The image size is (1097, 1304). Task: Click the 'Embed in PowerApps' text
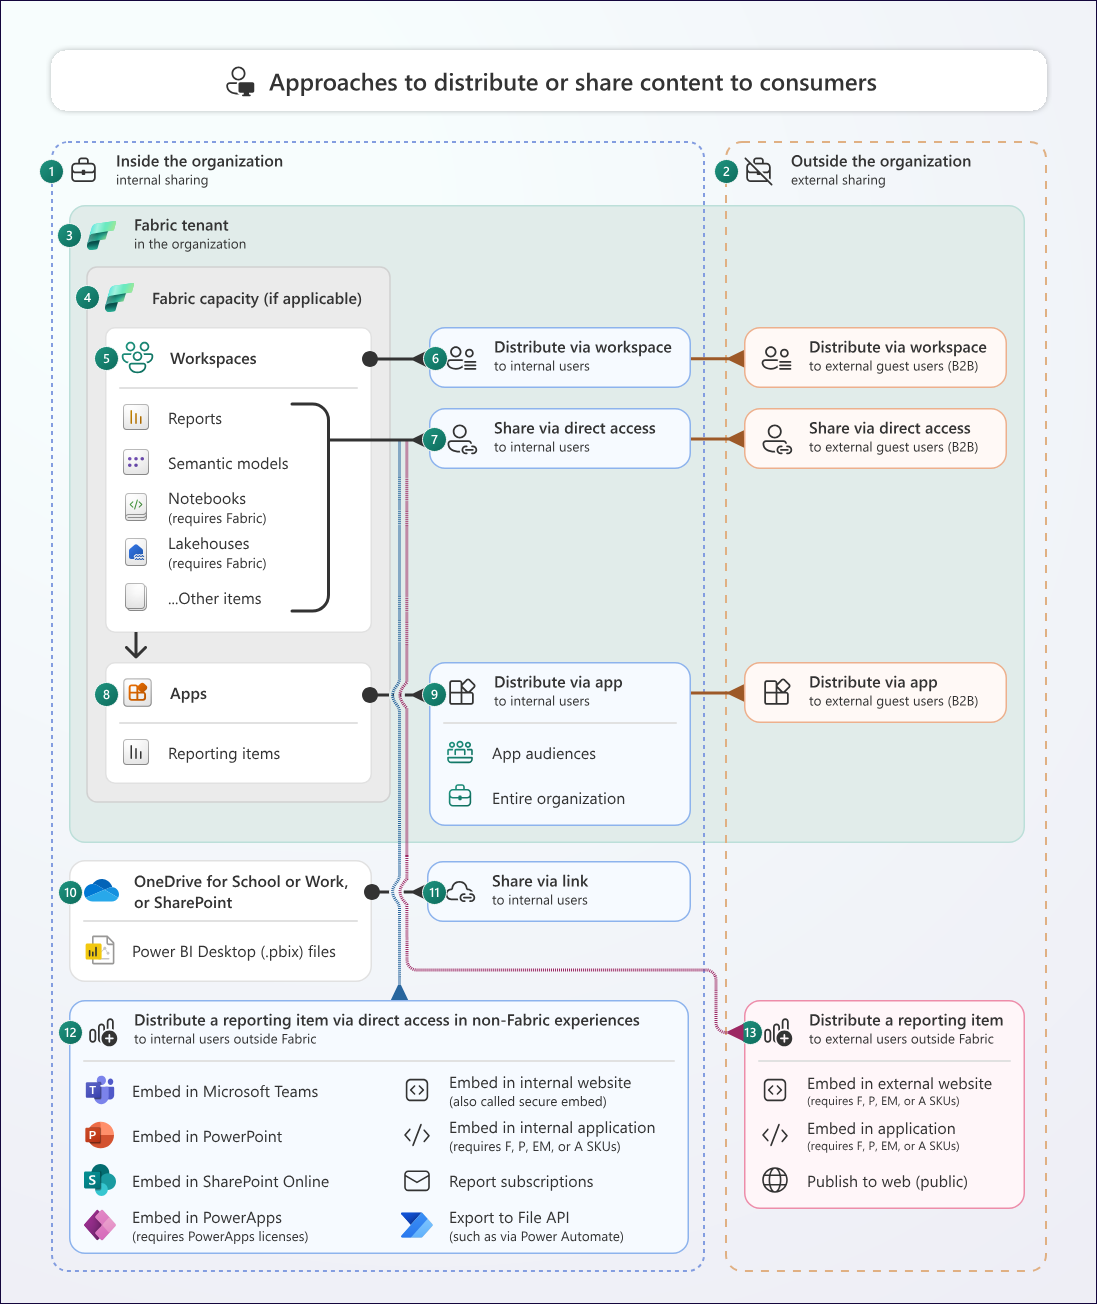pyautogui.click(x=207, y=1217)
